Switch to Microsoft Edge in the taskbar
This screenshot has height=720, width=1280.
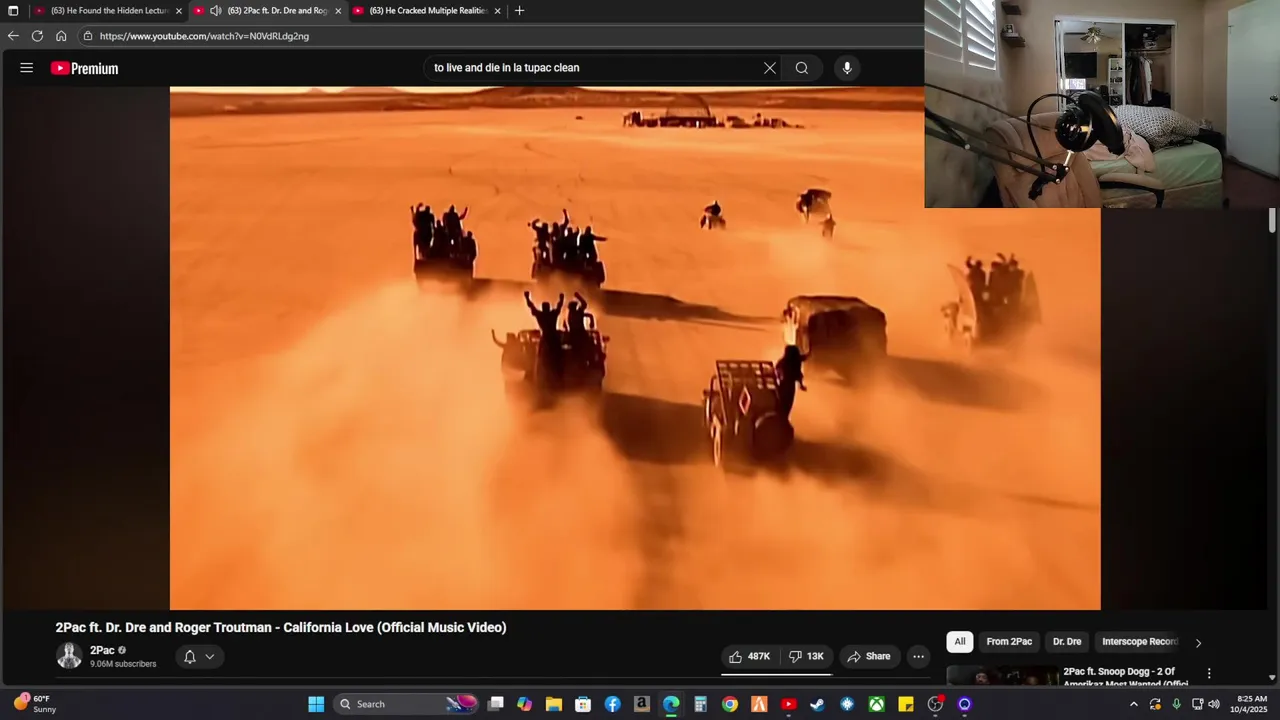click(671, 704)
